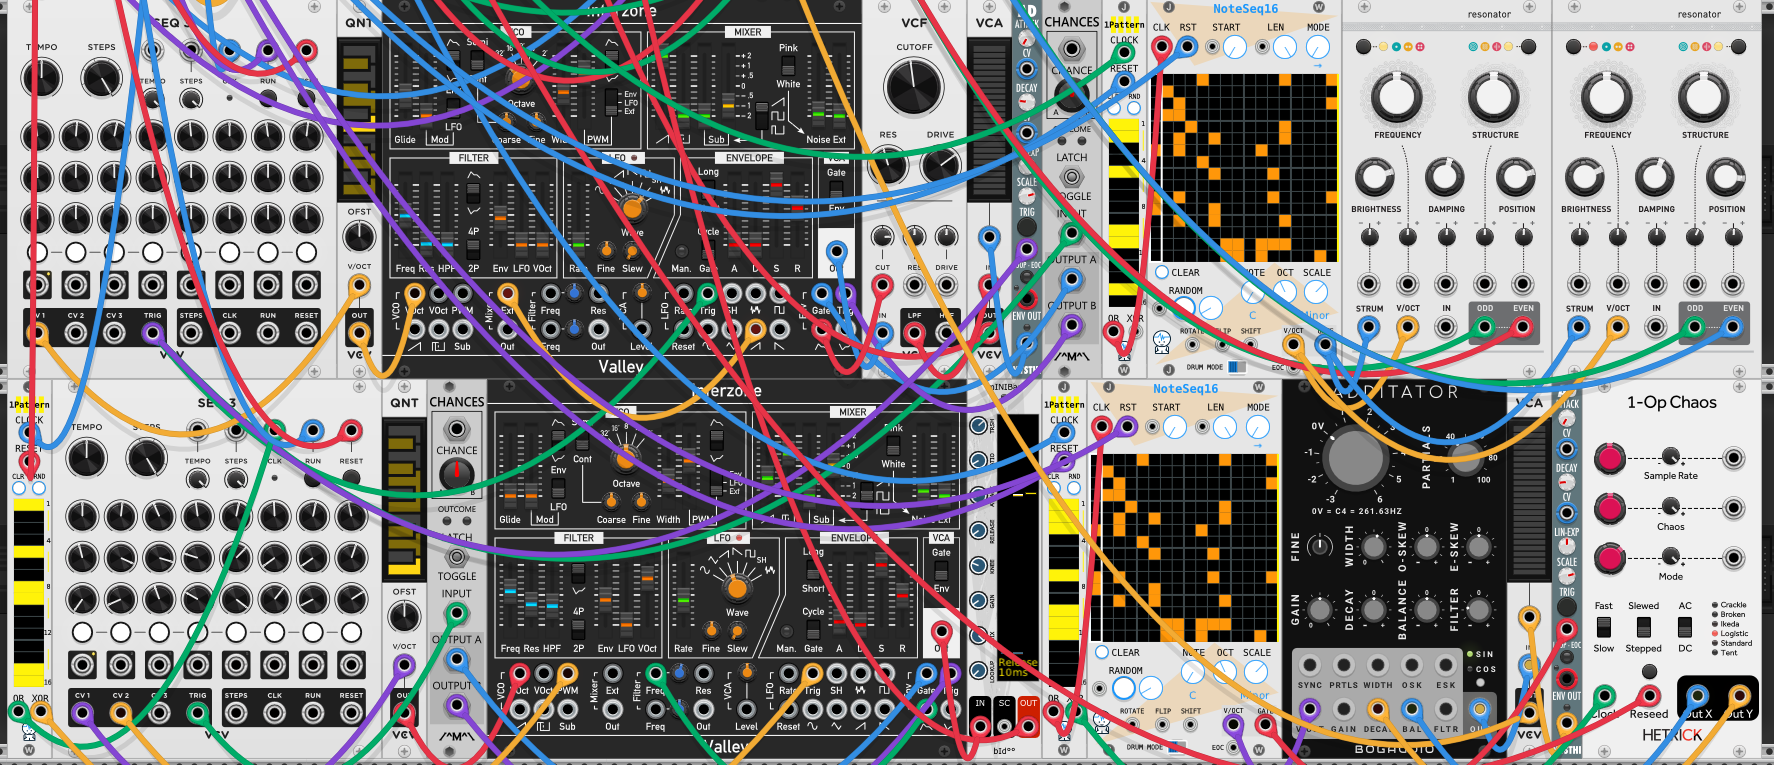Click the pink Mode knob on 1-Op Chaos
This screenshot has height=765, width=1774.
1609,558
